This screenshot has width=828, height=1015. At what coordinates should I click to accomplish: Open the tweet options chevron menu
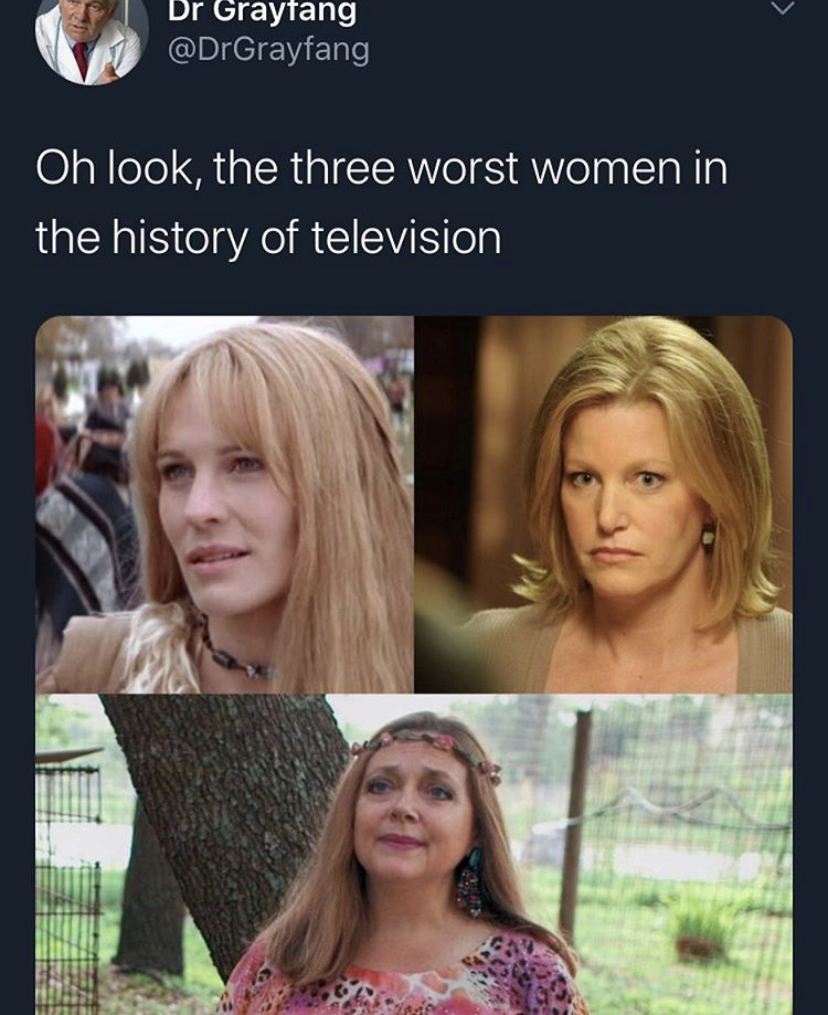(782, 8)
